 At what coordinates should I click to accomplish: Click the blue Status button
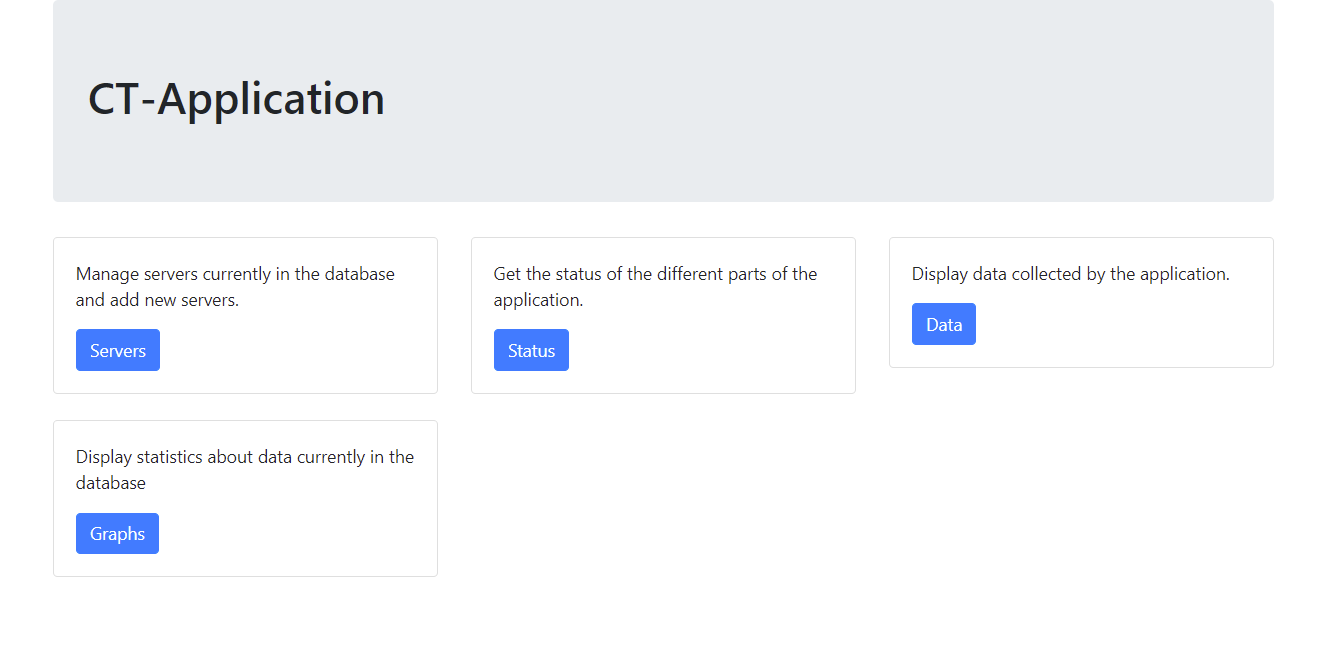coord(531,350)
